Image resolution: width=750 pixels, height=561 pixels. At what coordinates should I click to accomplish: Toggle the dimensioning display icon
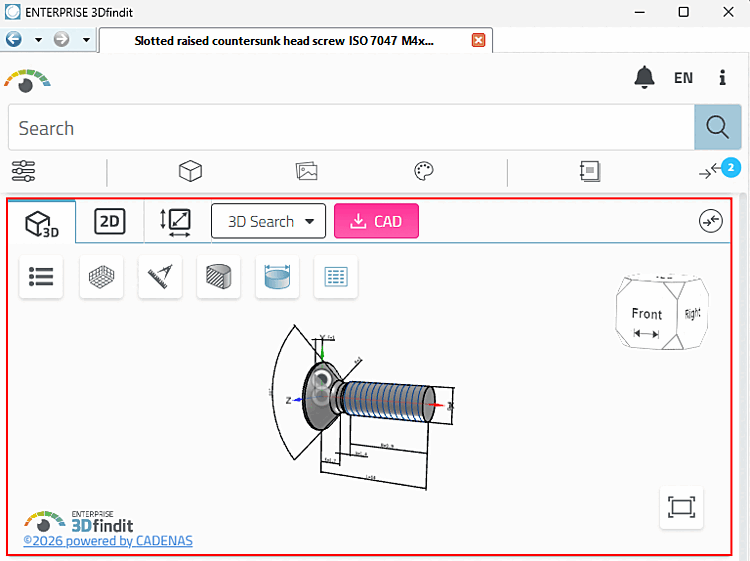tap(277, 277)
